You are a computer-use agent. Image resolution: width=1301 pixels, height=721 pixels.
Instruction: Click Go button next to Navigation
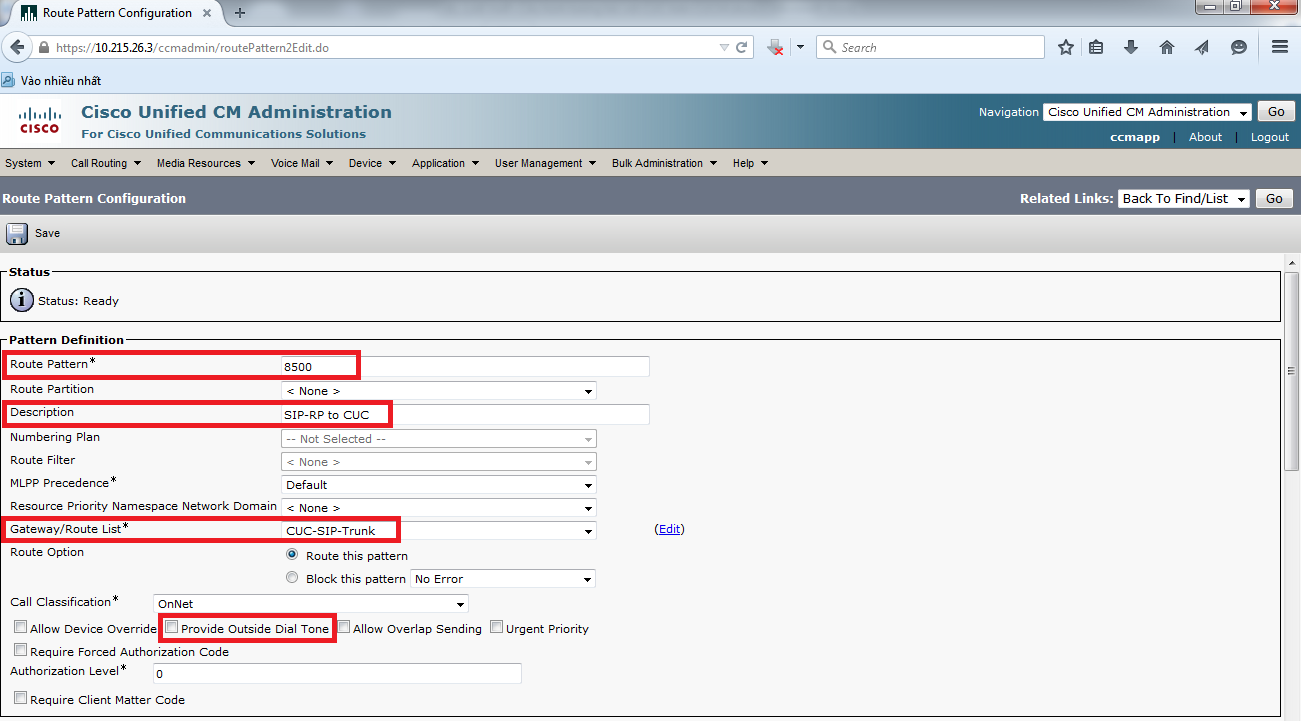(1275, 112)
